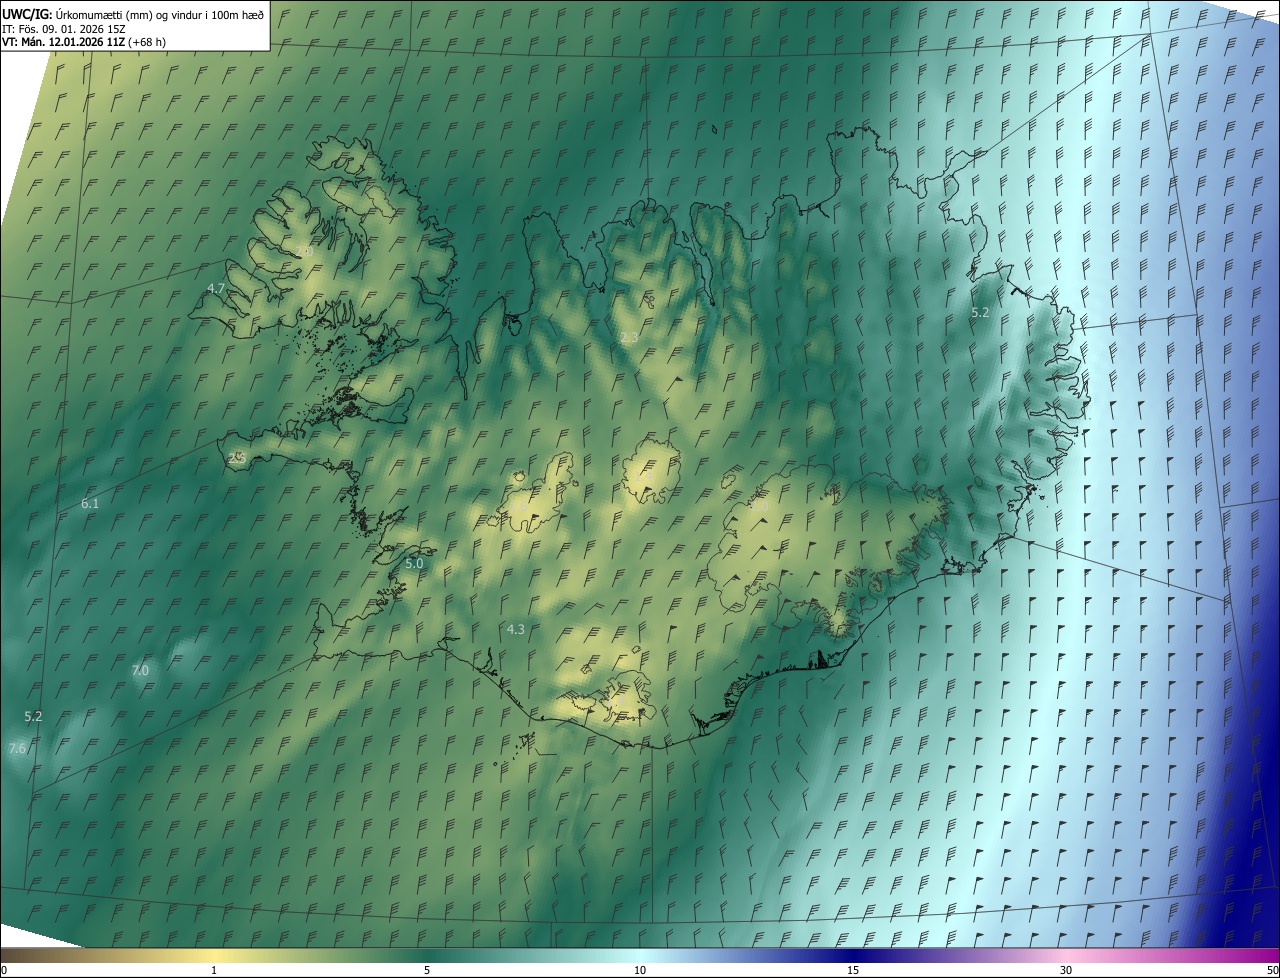Click the 7.6 value over the southwest sea
Screen dimensions: 1280x978
coord(17,749)
